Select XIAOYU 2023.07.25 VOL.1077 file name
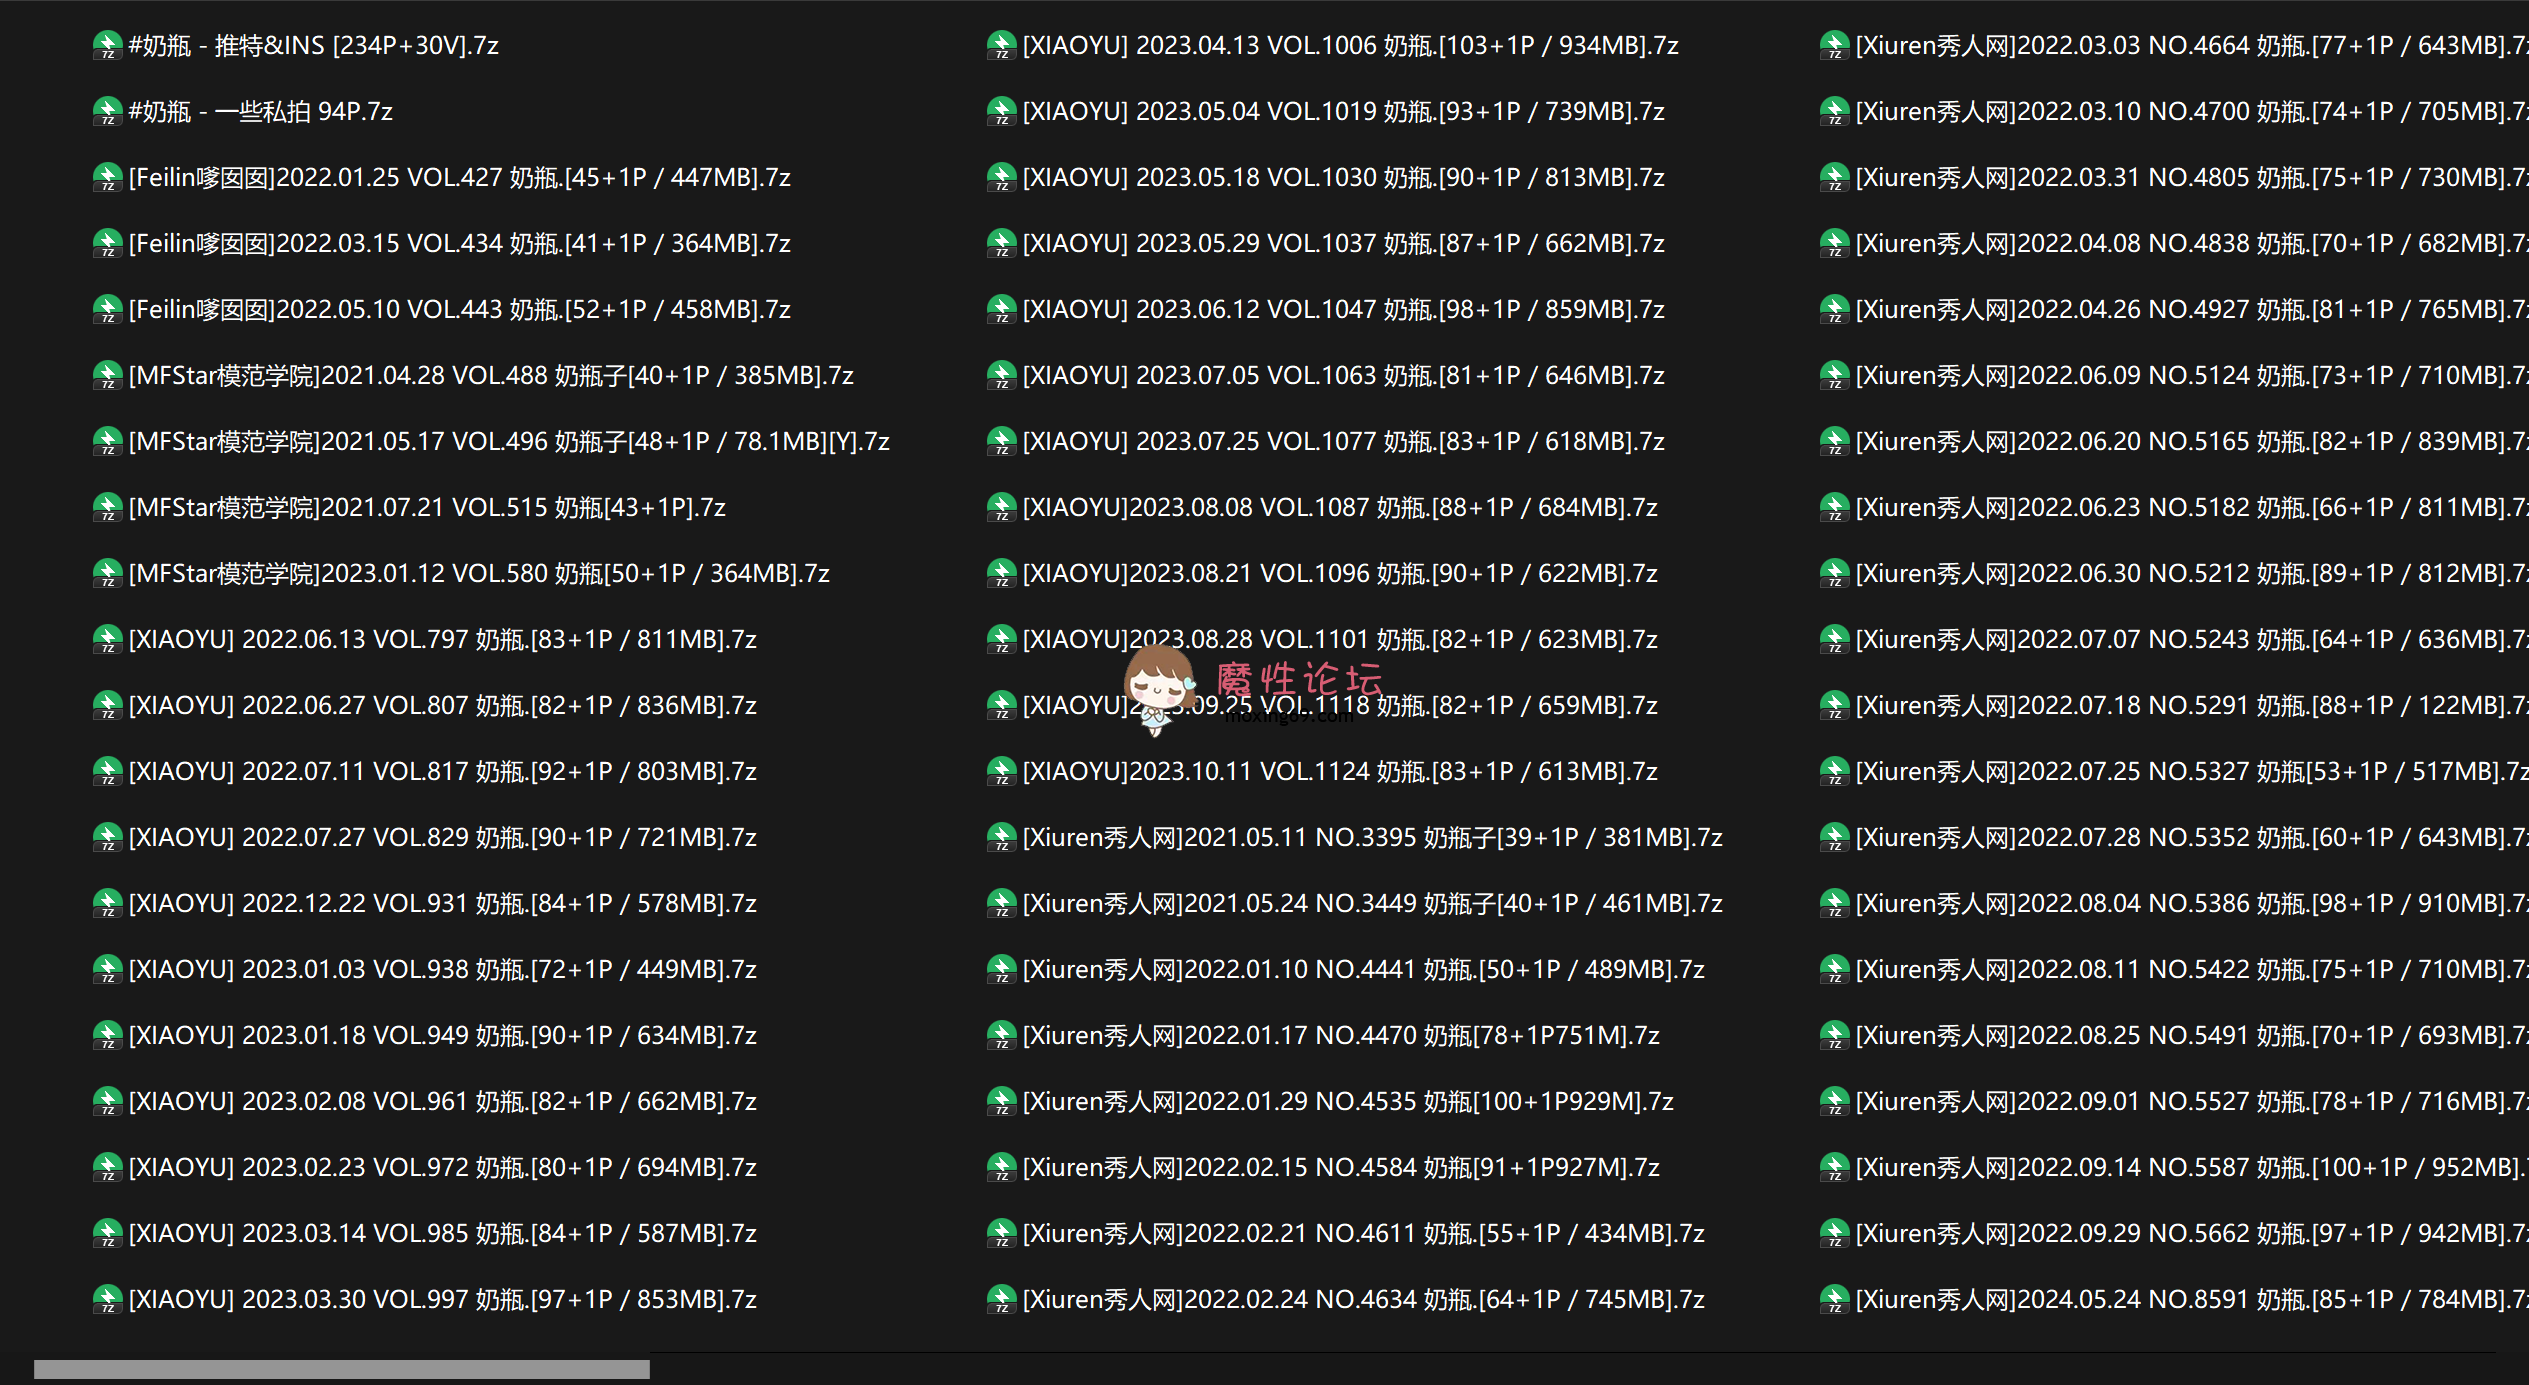2529x1385 pixels. 1344,442
